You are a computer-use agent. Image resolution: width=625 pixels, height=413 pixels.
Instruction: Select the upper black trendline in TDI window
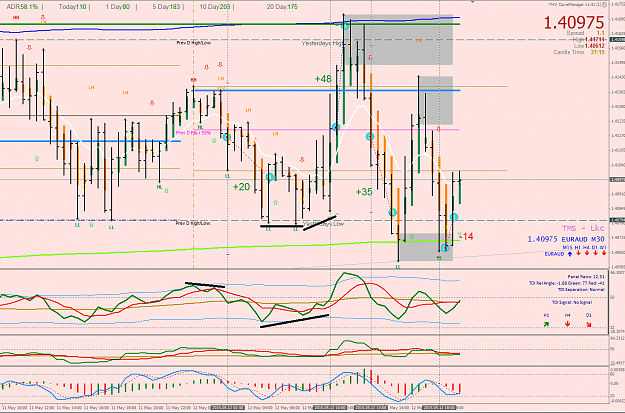point(205,285)
